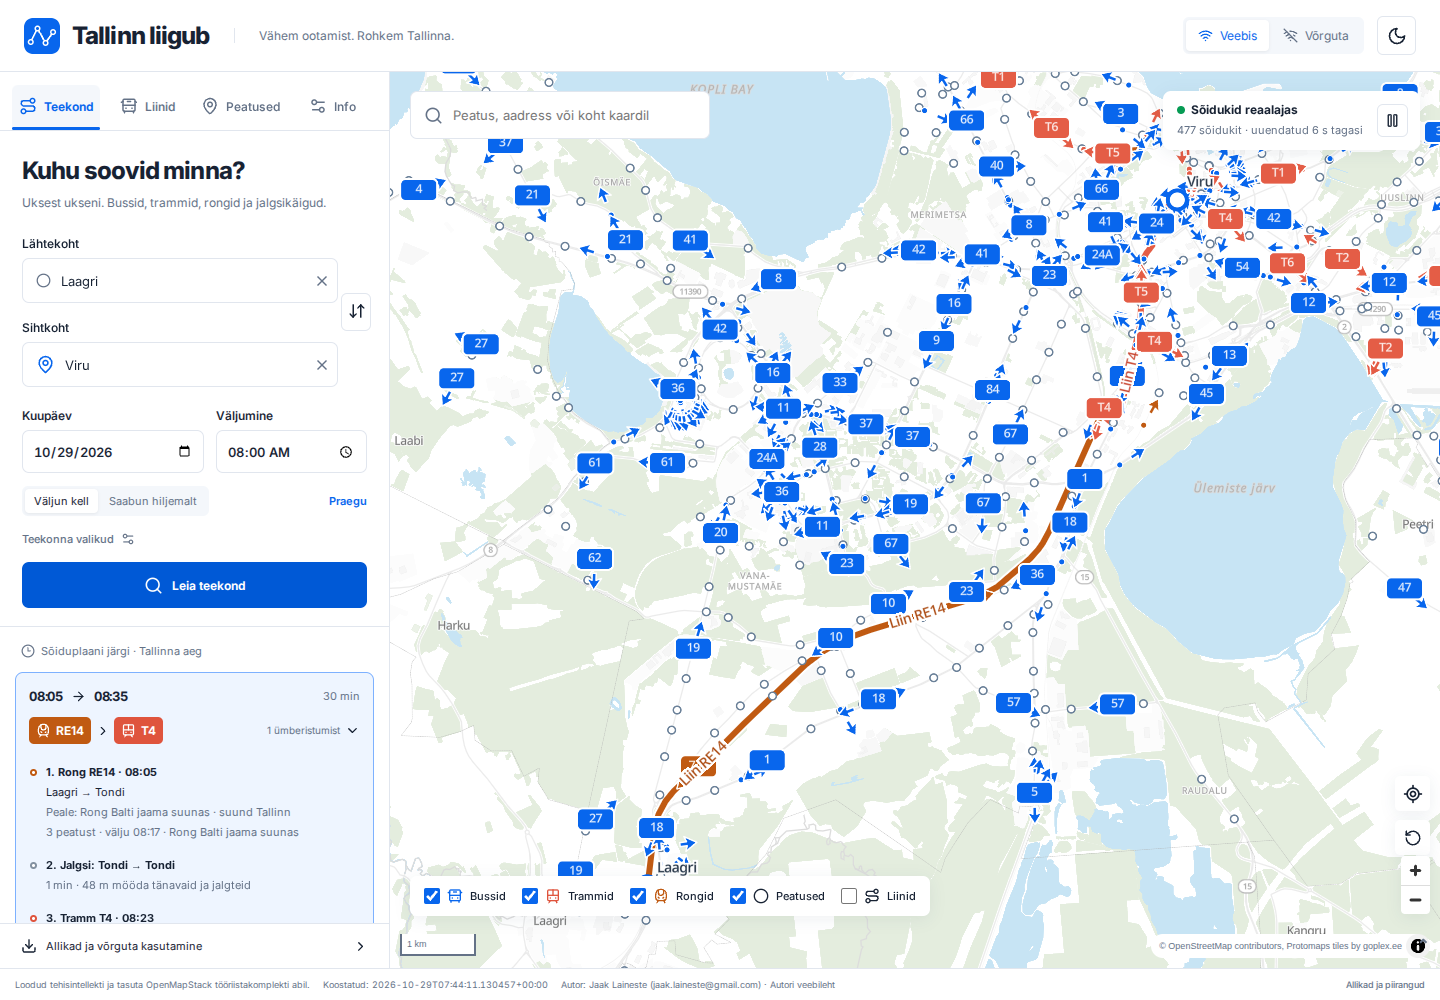Viewport: 1440px width, 1000px height.
Task: Zoom out on the map
Action: point(1415,900)
